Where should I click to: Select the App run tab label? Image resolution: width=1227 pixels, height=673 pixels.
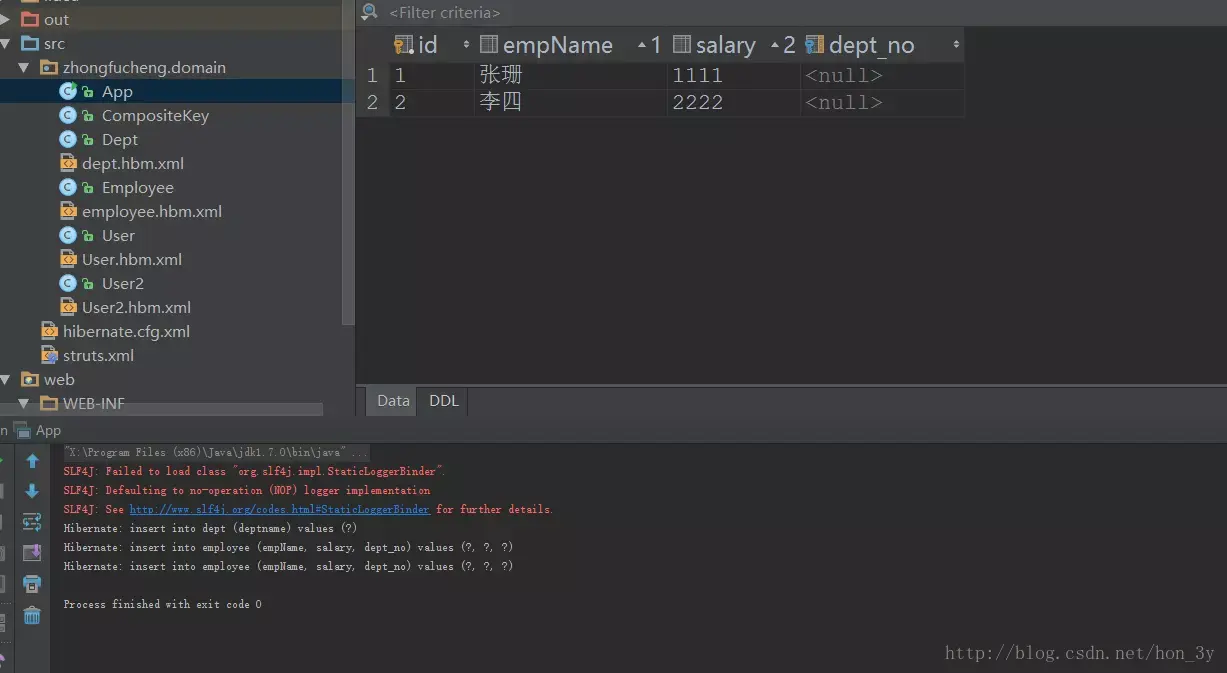coord(48,430)
